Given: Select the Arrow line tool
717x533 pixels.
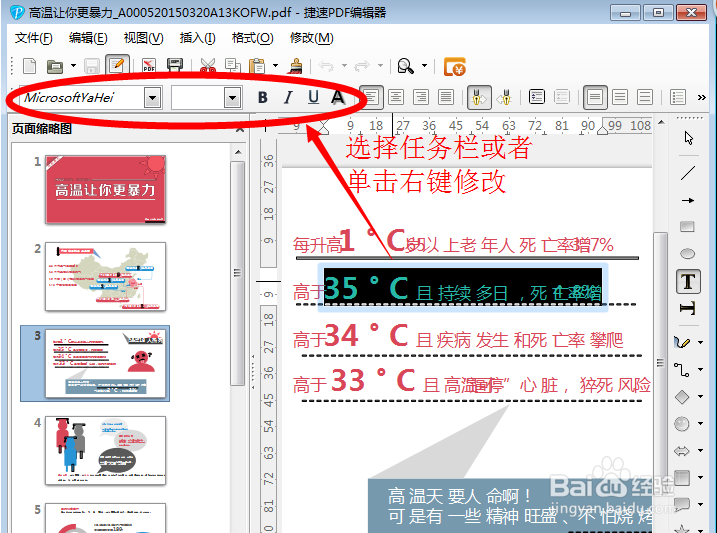Looking at the screenshot, I should 688,200.
